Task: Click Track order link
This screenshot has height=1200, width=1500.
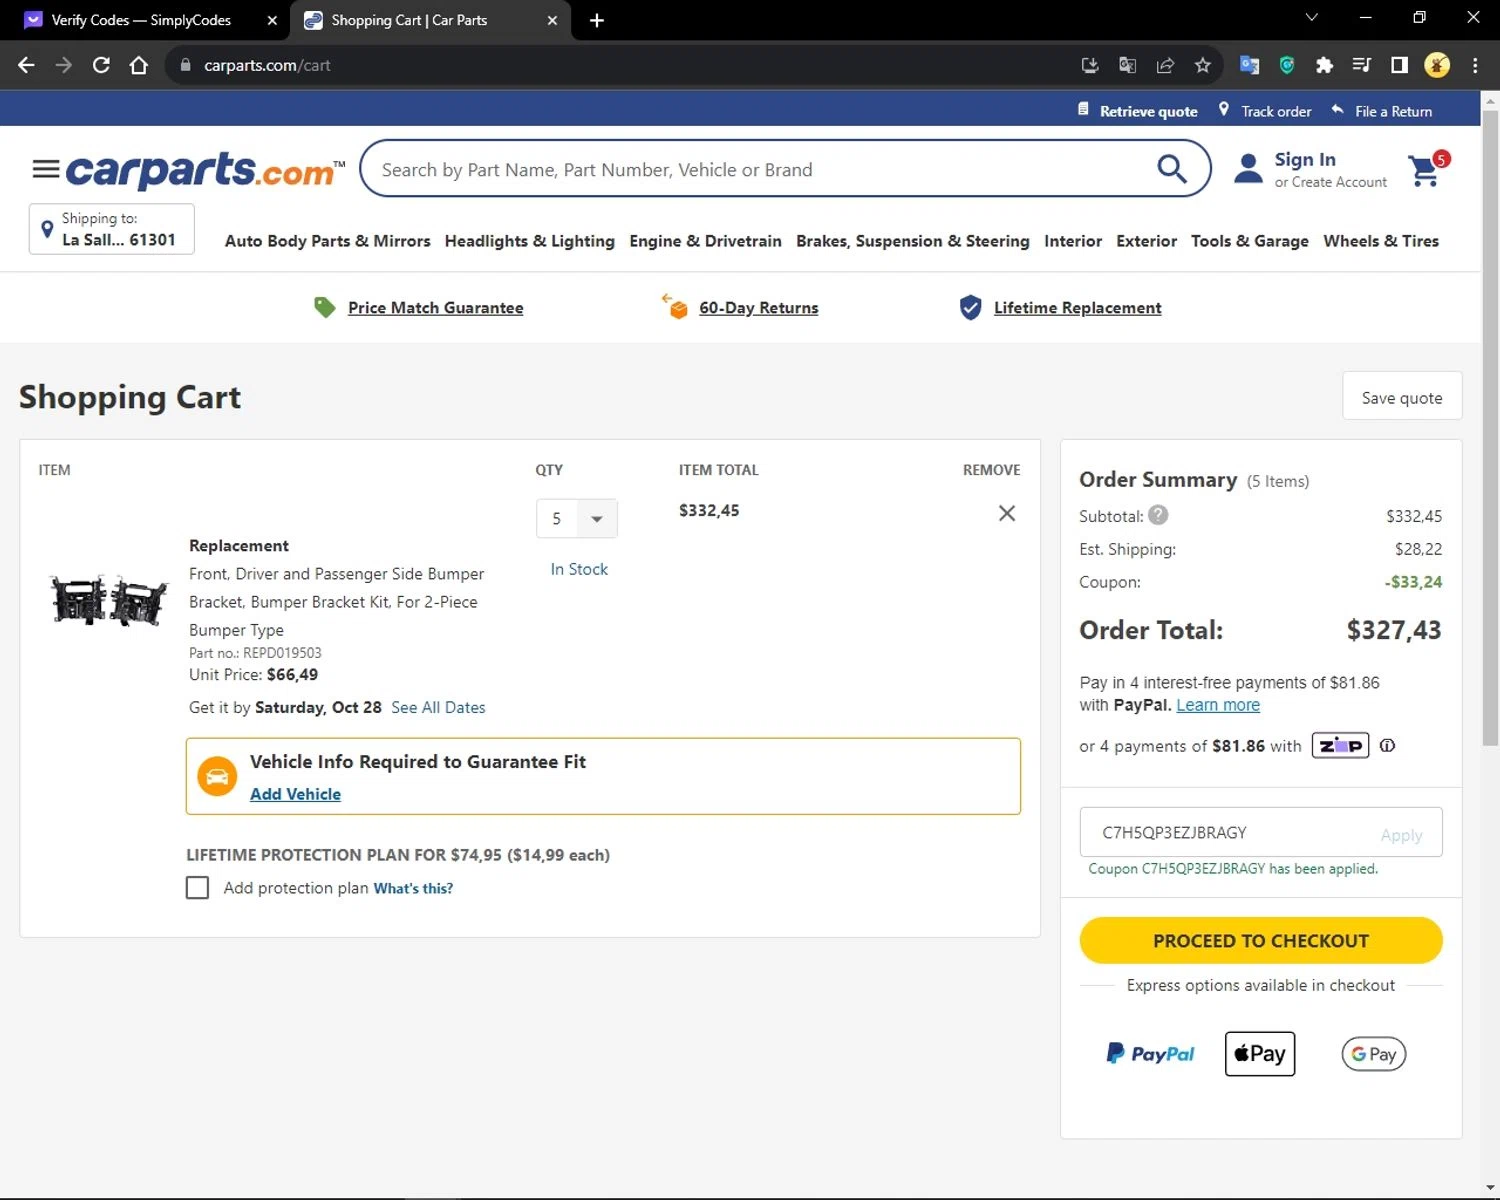Action: (1276, 111)
